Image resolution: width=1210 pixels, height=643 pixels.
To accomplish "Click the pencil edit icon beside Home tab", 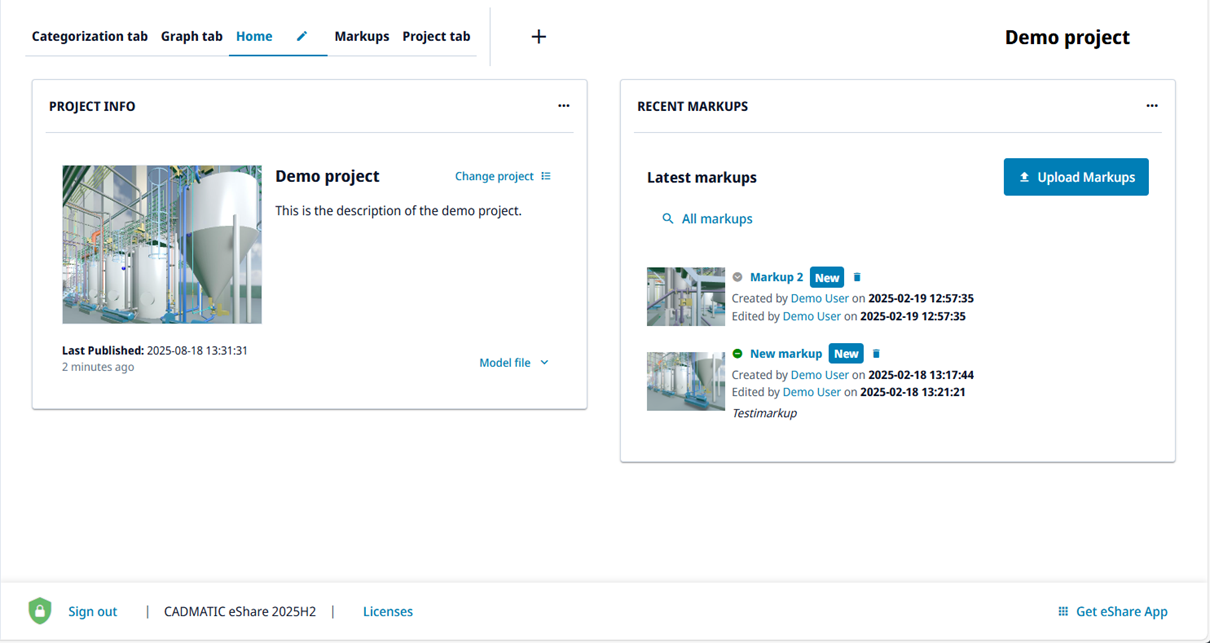I will click(302, 36).
